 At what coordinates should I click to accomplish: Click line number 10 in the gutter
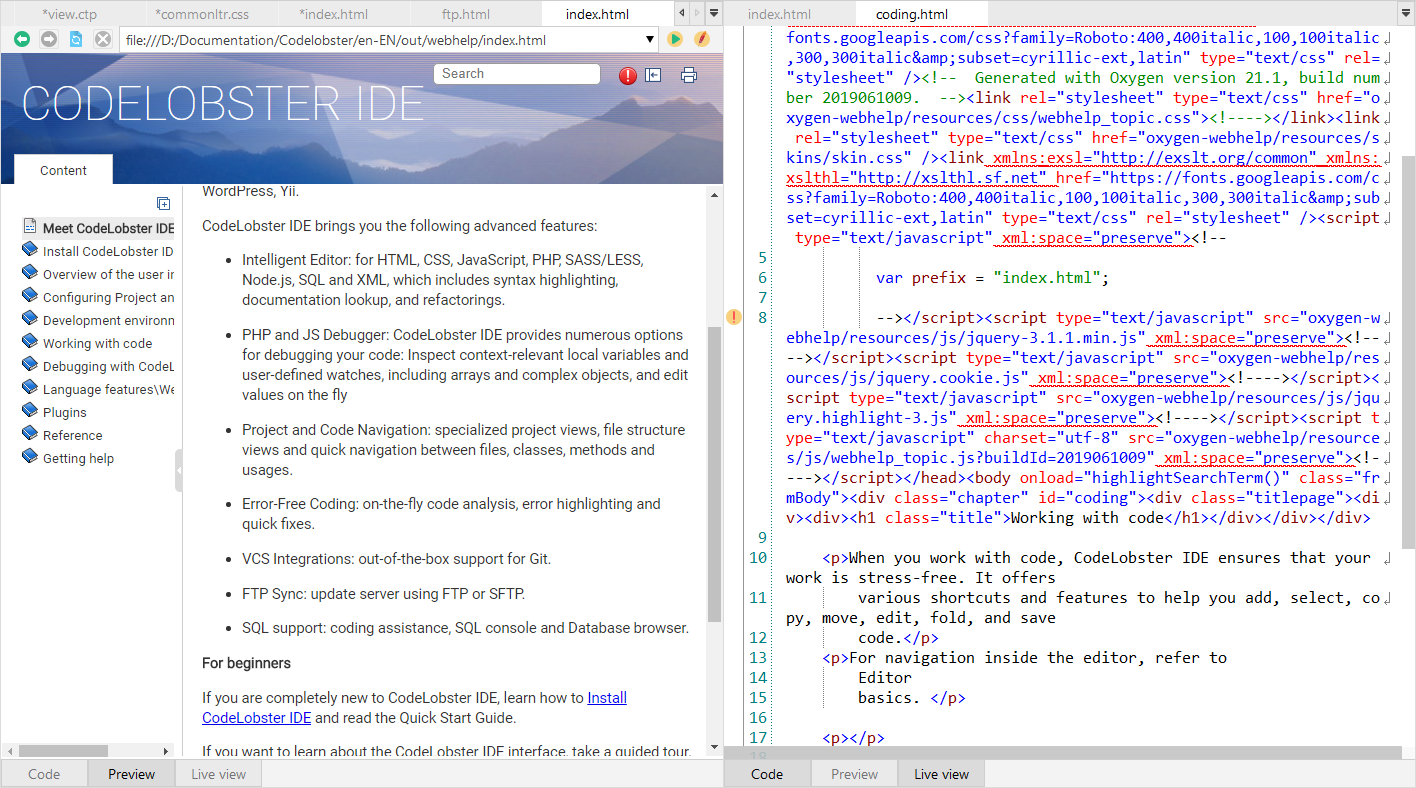(x=758, y=558)
